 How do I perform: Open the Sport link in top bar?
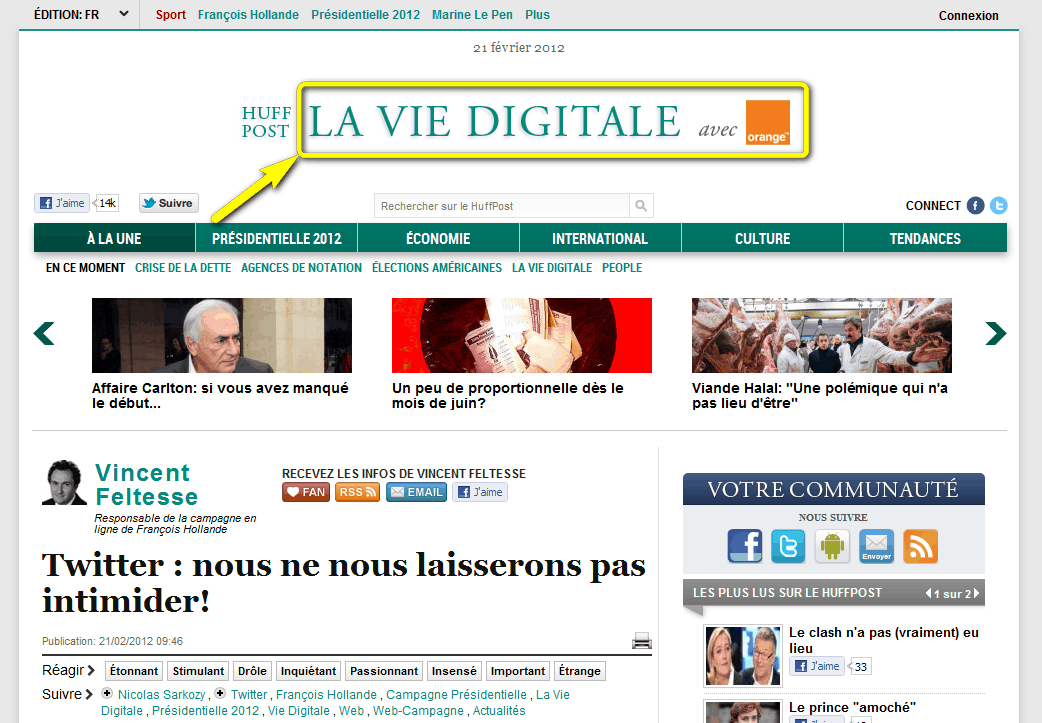pos(171,15)
